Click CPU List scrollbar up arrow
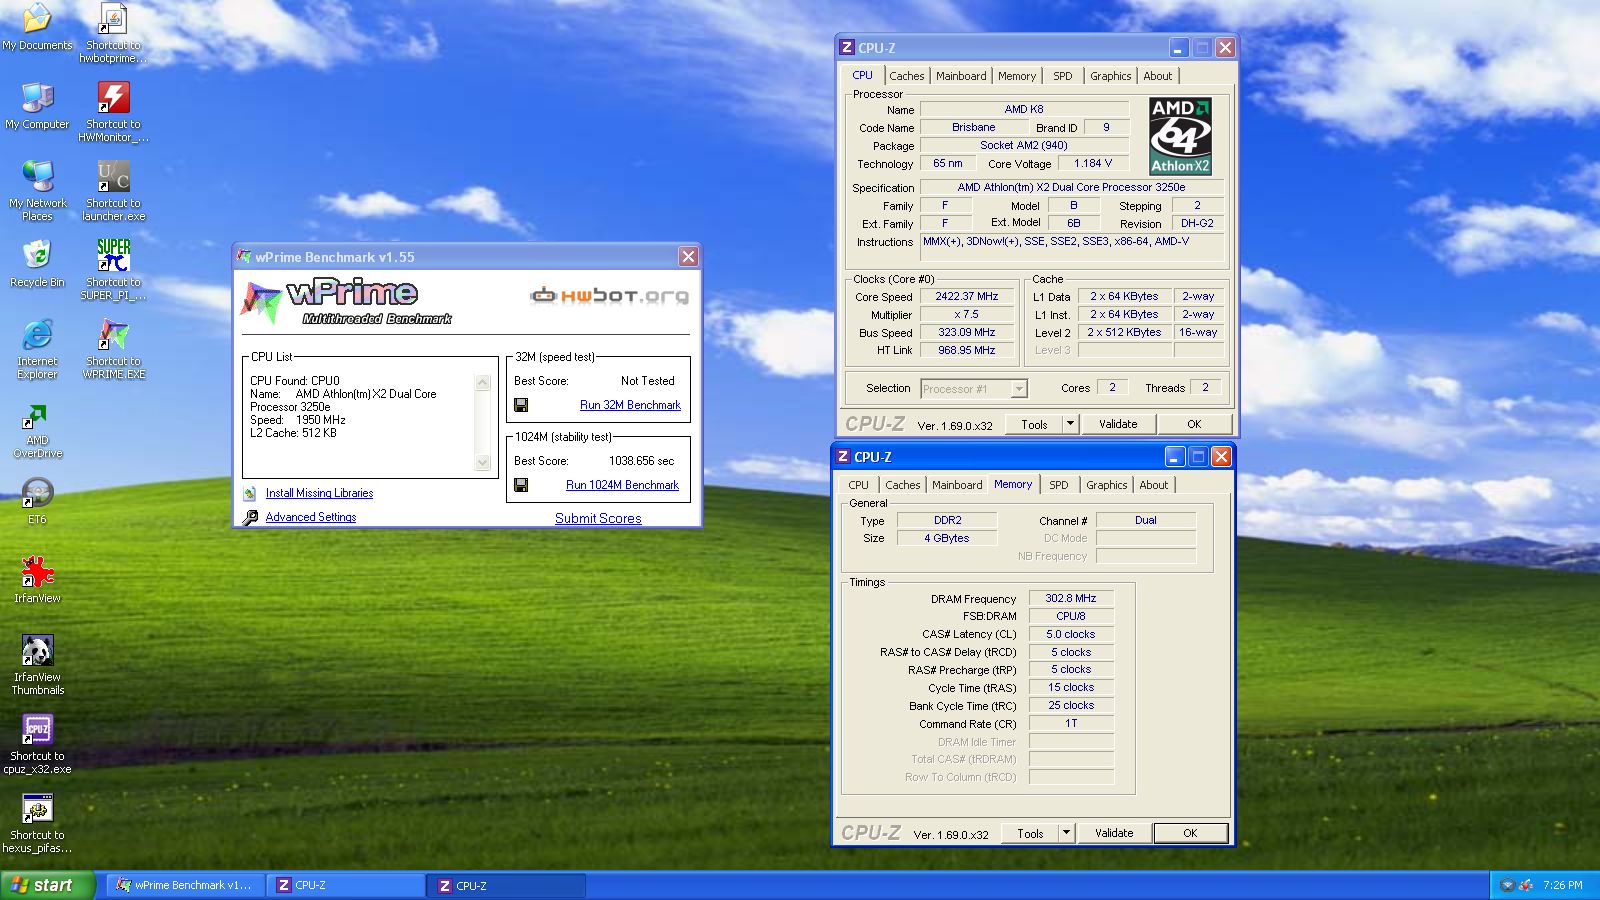The width and height of the screenshot is (1600, 900). (x=483, y=383)
